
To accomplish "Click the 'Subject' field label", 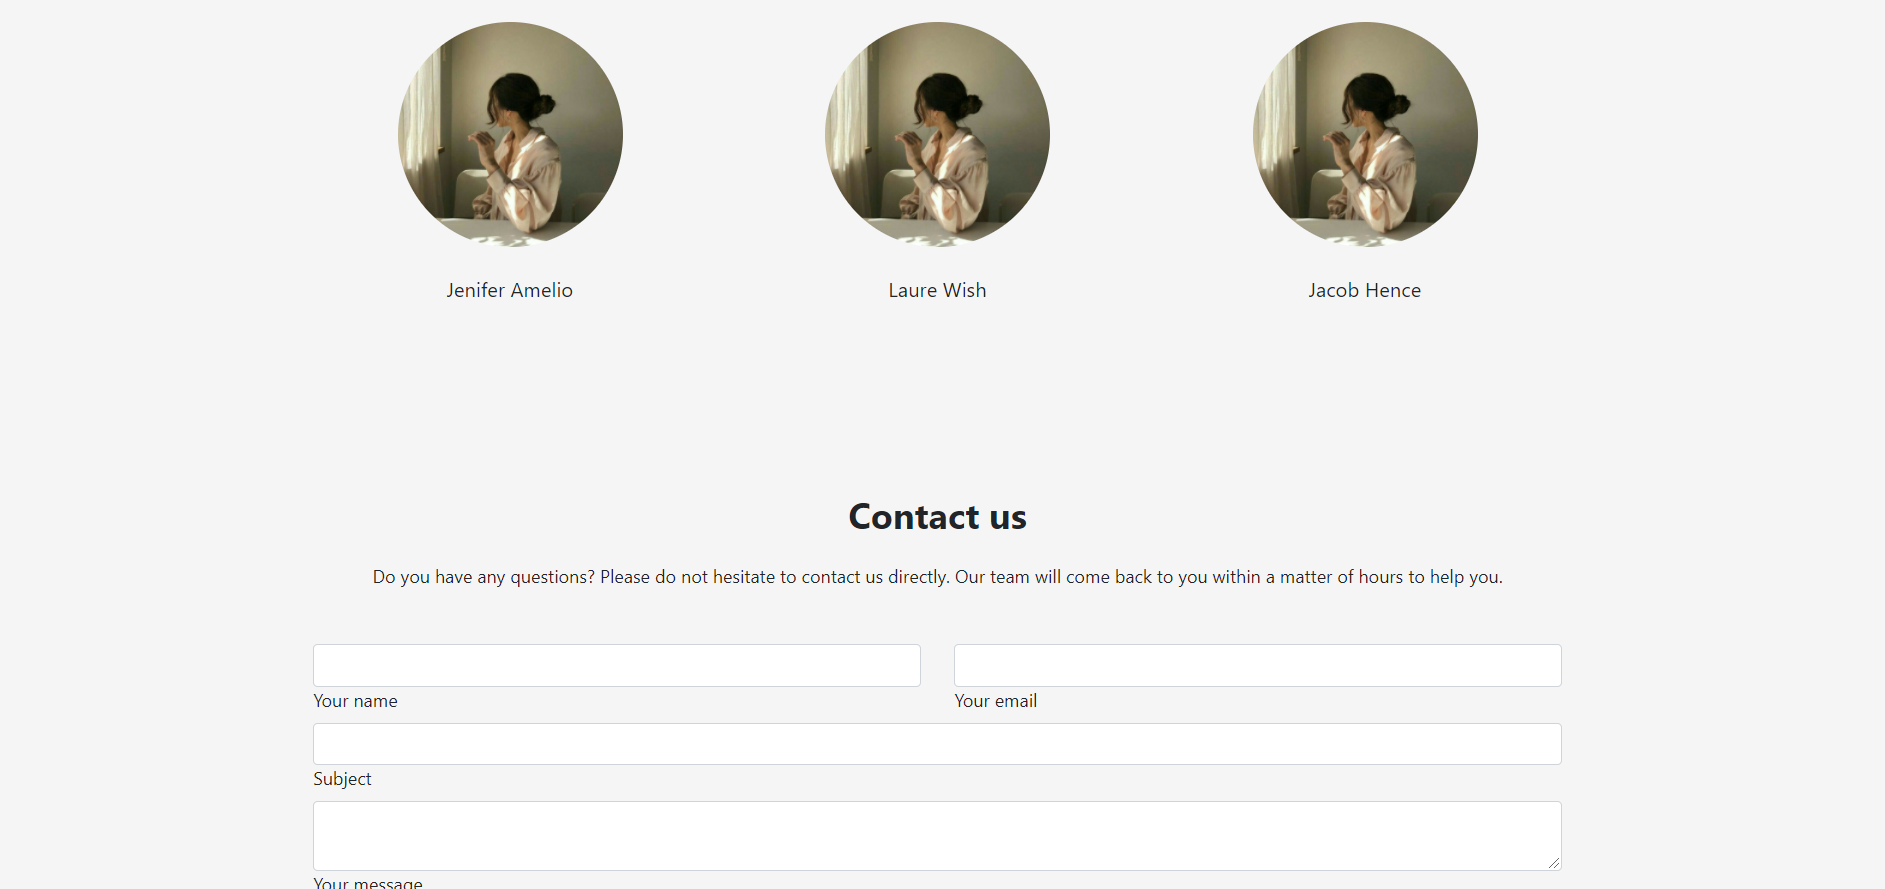I will pyautogui.click(x=341, y=779).
